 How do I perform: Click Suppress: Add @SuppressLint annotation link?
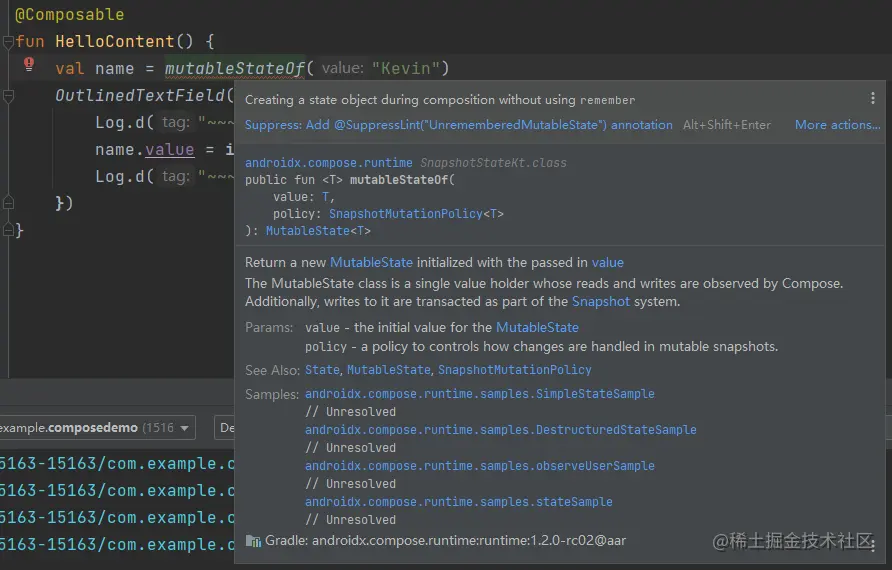pyautogui.click(x=459, y=125)
